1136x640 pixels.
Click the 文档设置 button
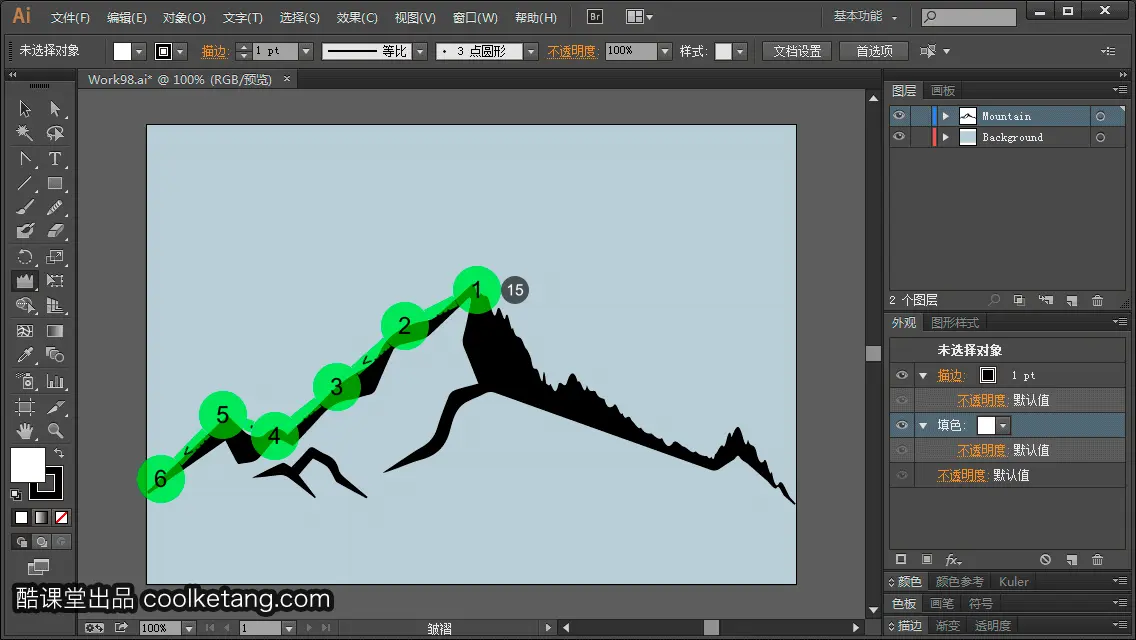tap(797, 51)
